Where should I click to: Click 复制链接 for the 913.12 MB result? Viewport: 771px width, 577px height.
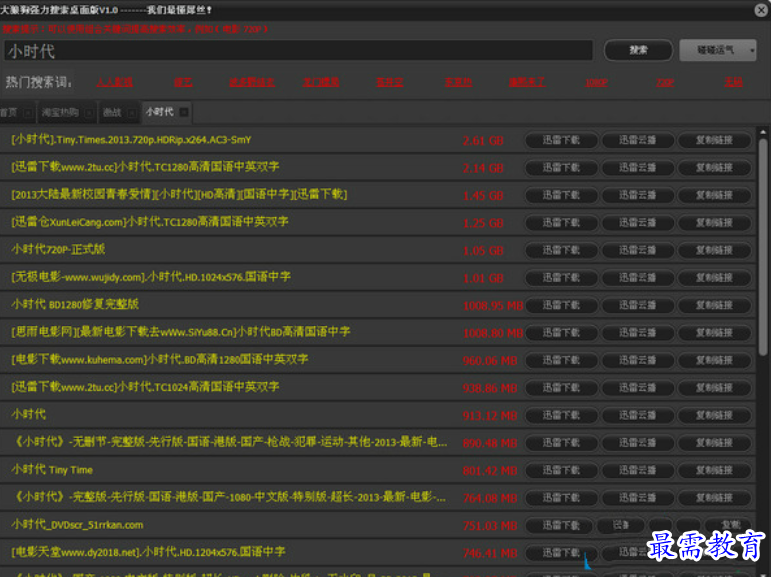click(714, 416)
